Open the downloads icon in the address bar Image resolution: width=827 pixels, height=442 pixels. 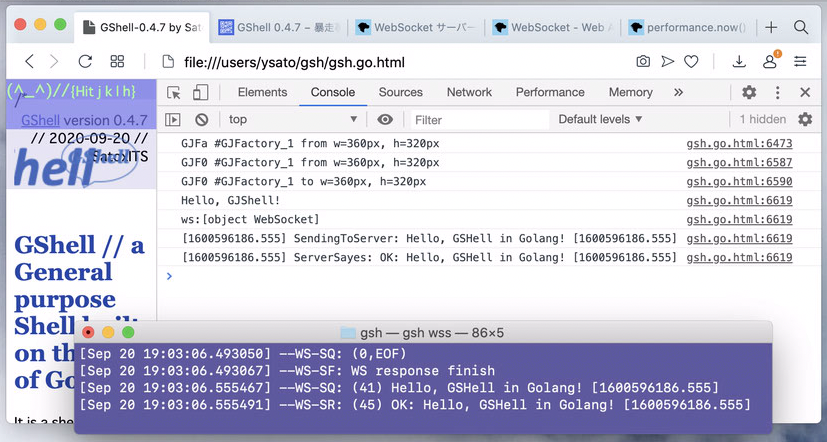pyautogui.click(x=741, y=62)
